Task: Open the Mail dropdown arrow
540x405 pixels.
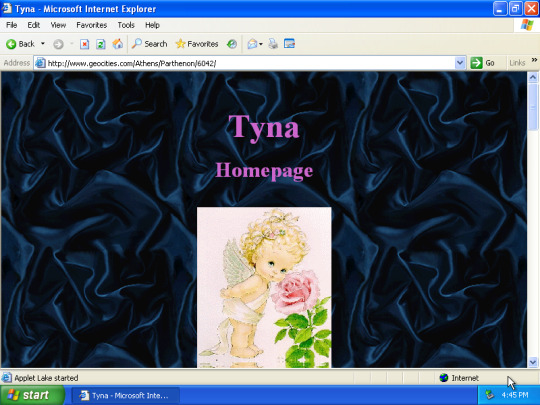Action: 261,44
